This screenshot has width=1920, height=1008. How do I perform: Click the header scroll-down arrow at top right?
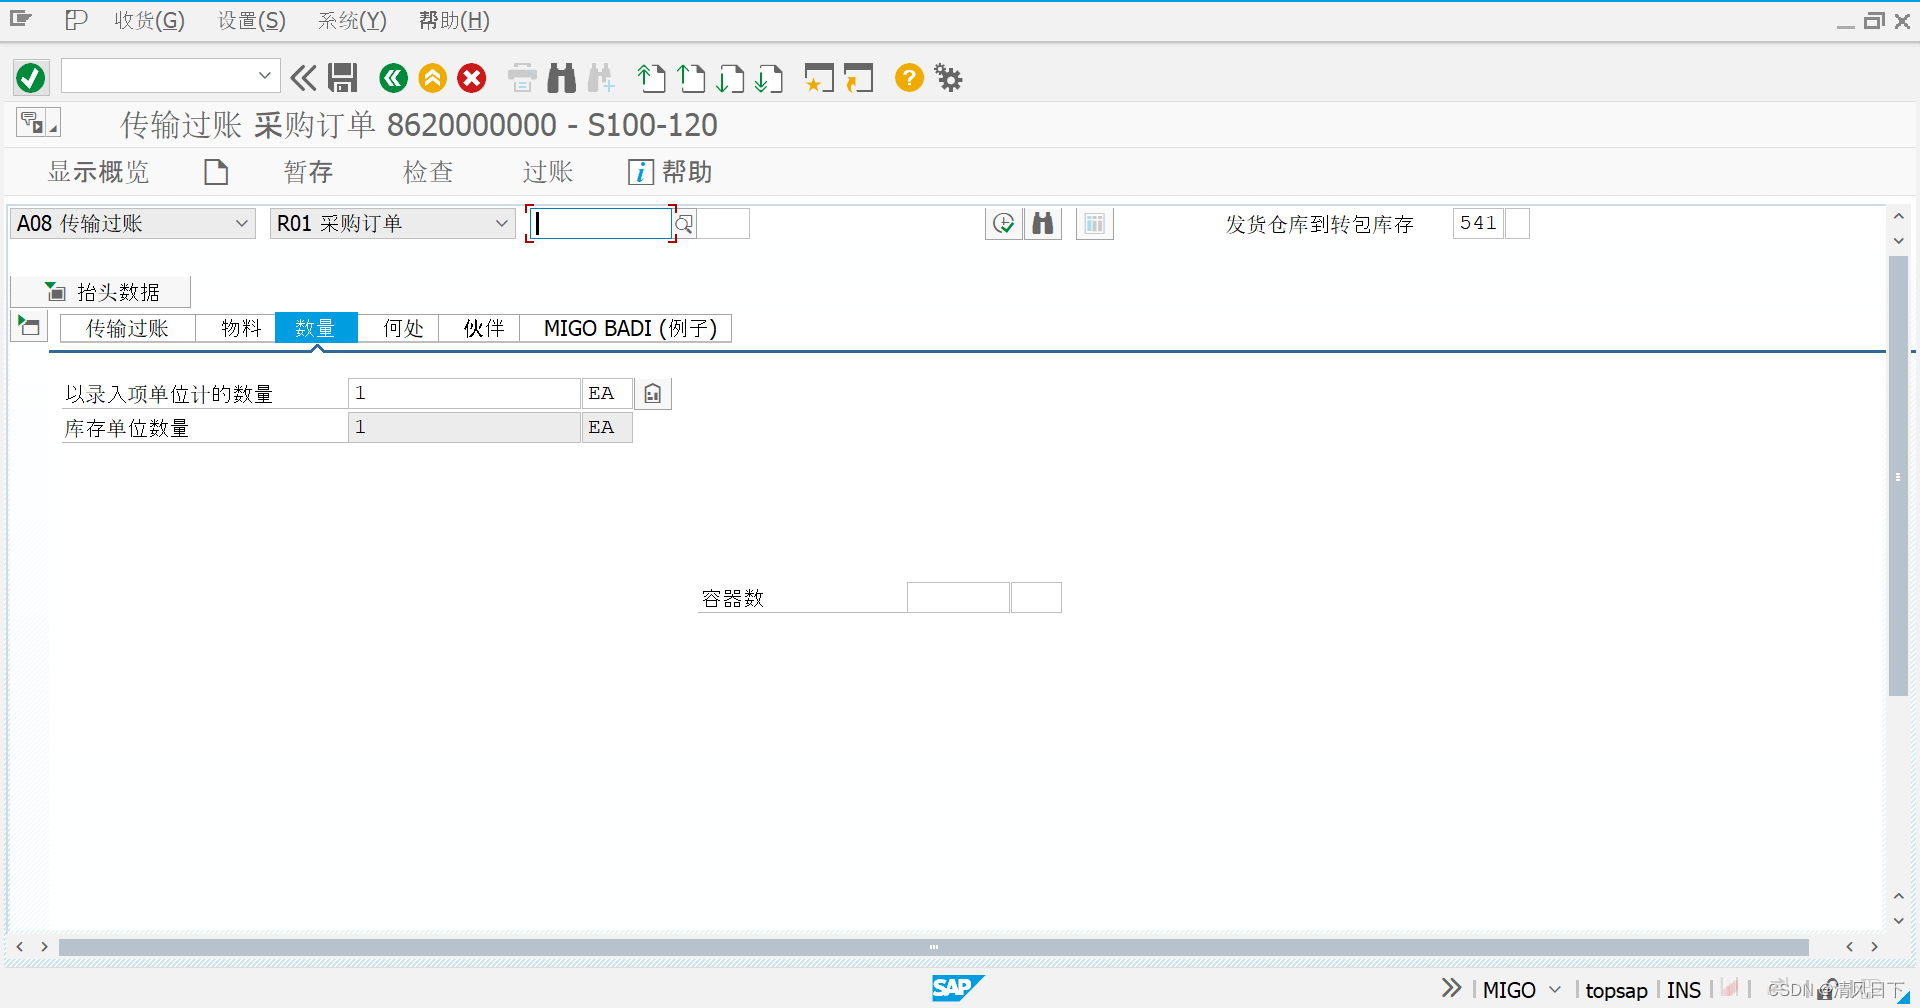1898,241
